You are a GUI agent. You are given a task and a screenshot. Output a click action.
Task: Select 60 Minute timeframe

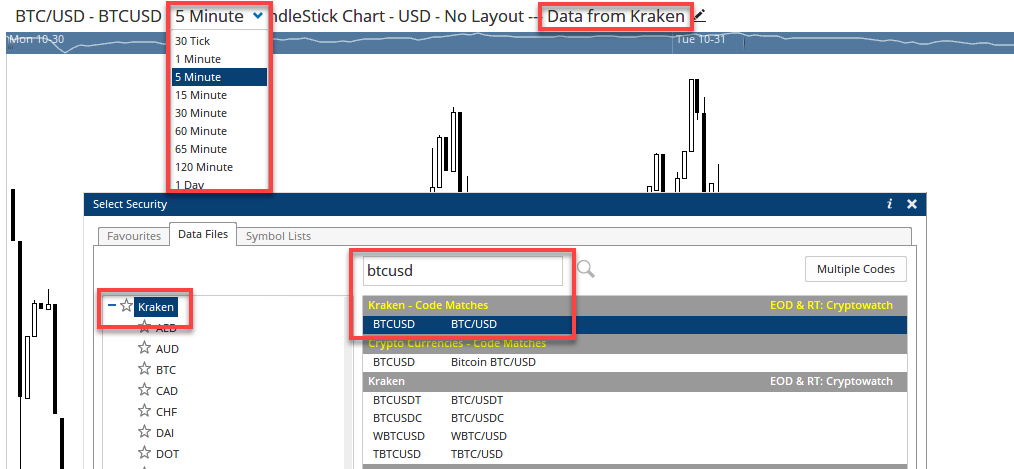[x=219, y=131]
